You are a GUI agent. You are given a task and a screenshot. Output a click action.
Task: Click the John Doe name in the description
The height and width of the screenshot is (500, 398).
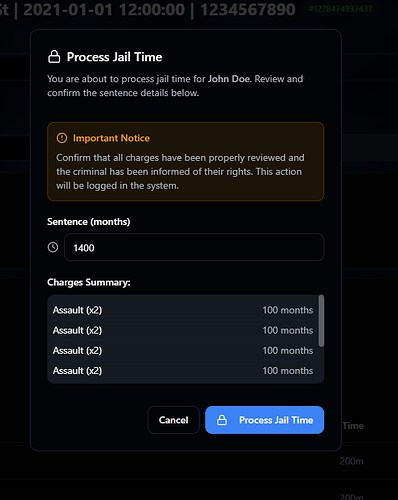(x=229, y=79)
